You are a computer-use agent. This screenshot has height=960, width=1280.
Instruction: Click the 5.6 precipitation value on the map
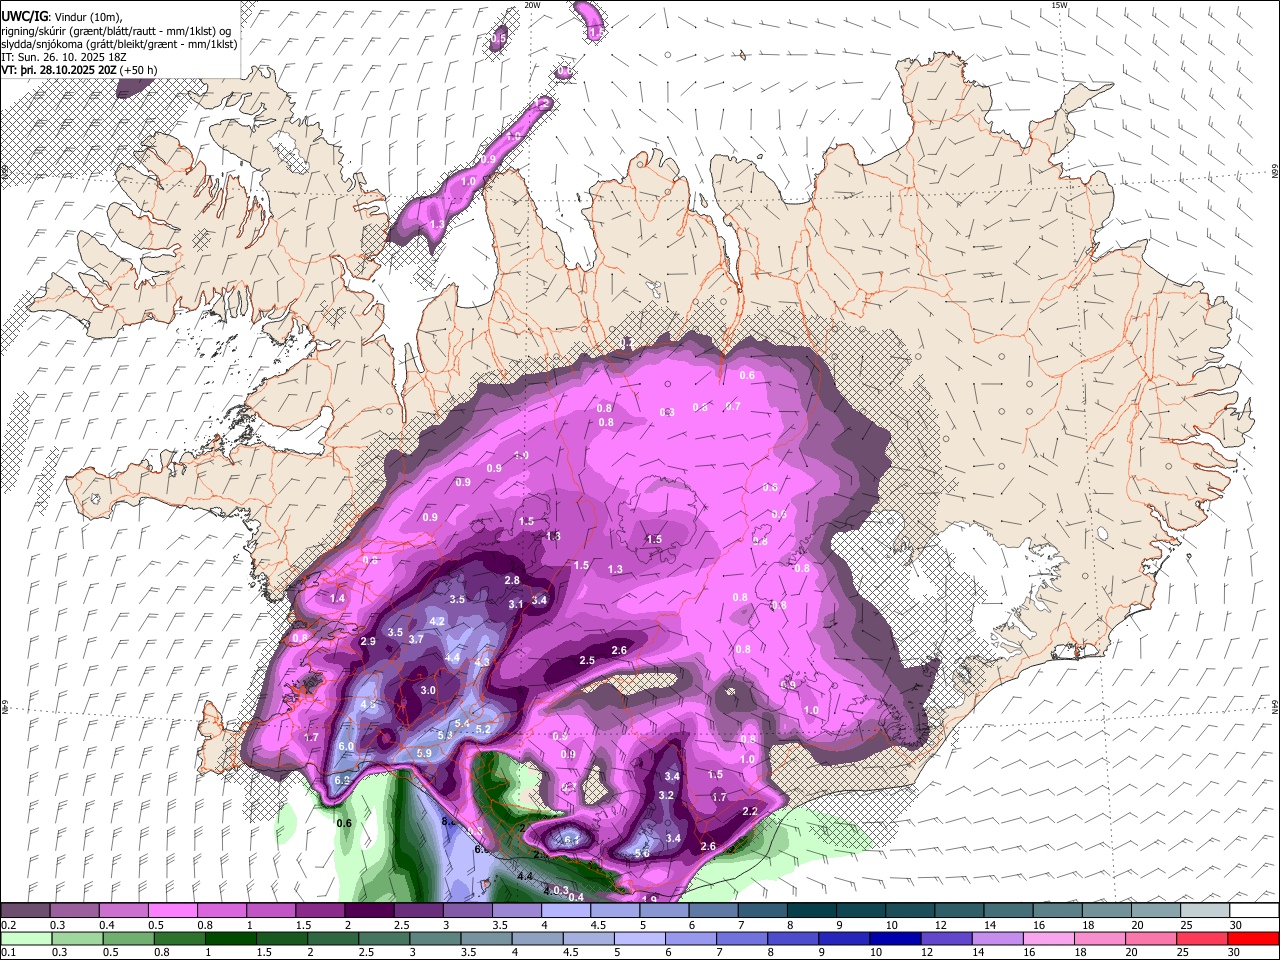tap(642, 853)
